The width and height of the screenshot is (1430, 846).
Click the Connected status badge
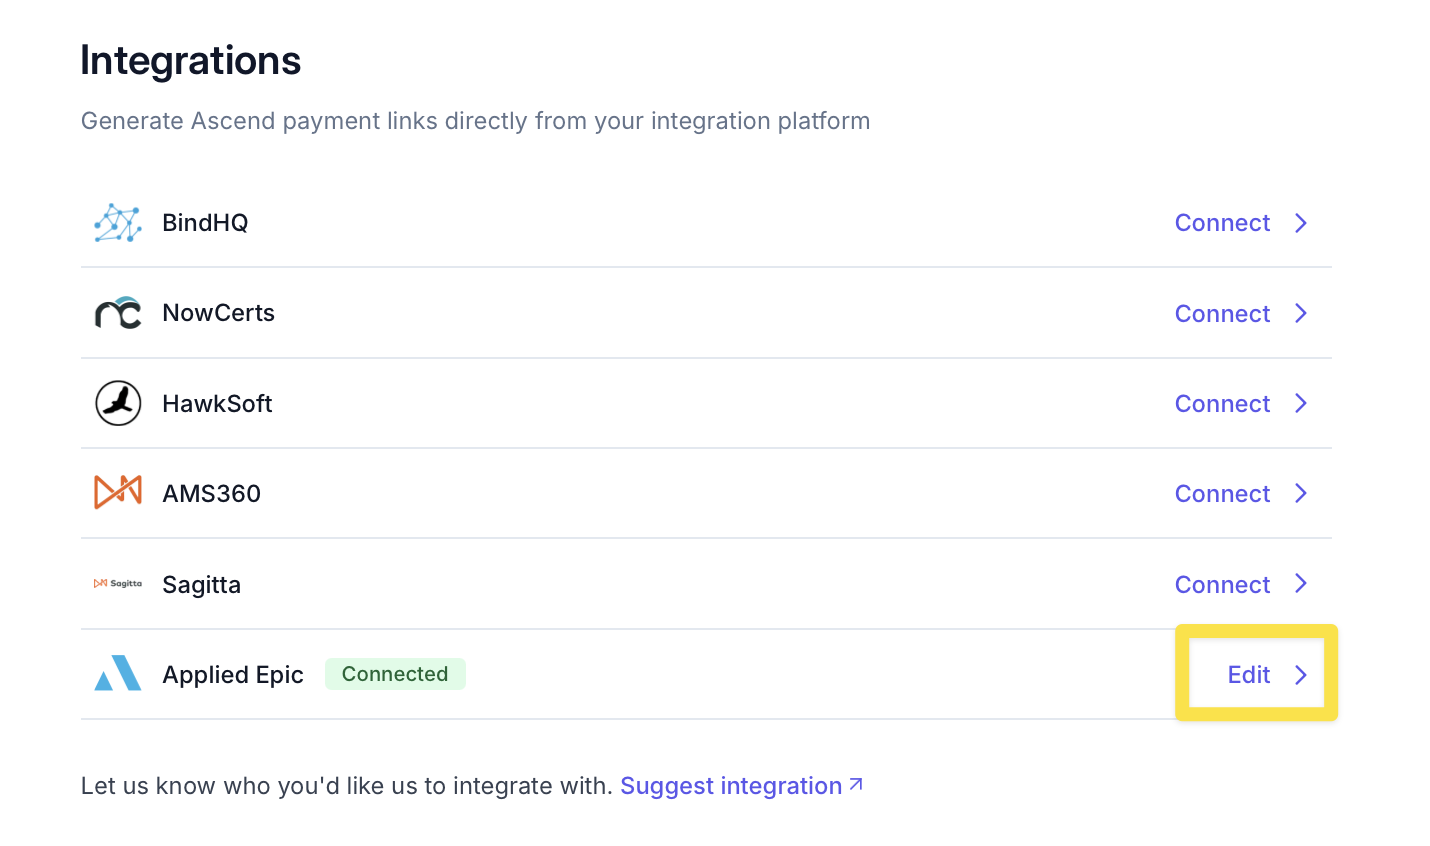tap(395, 674)
